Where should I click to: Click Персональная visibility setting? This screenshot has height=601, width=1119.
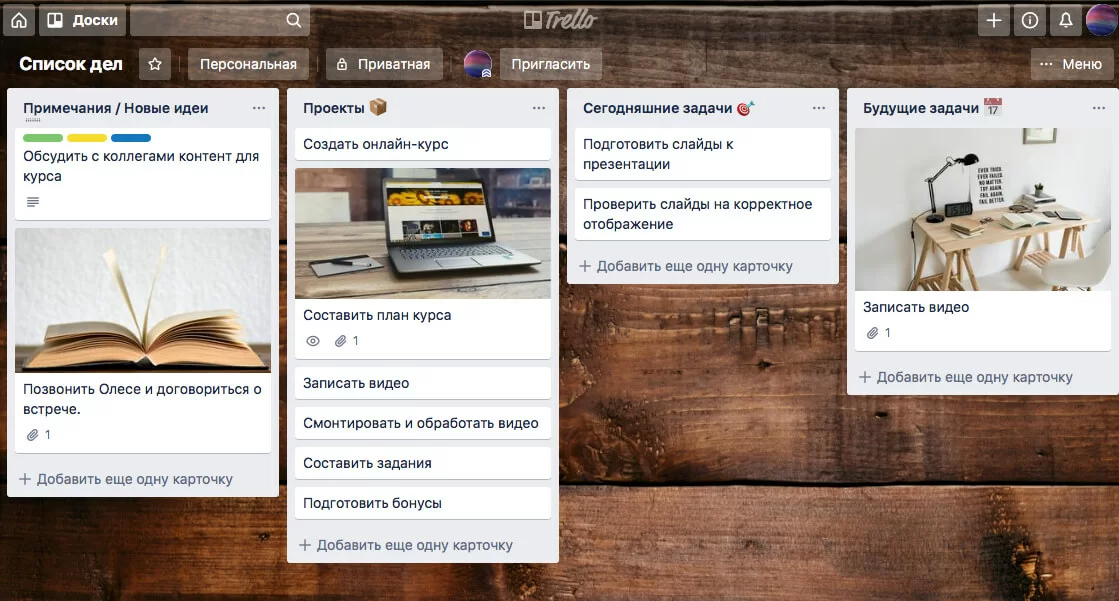point(248,63)
